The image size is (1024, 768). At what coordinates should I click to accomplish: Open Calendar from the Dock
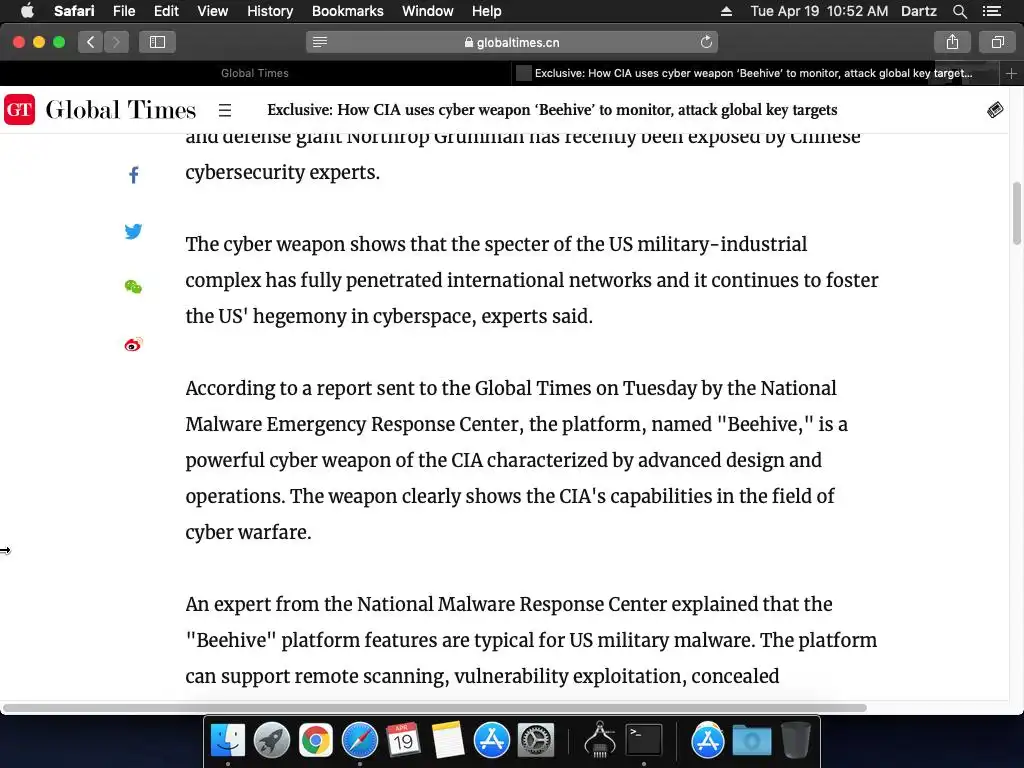coord(403,741)
